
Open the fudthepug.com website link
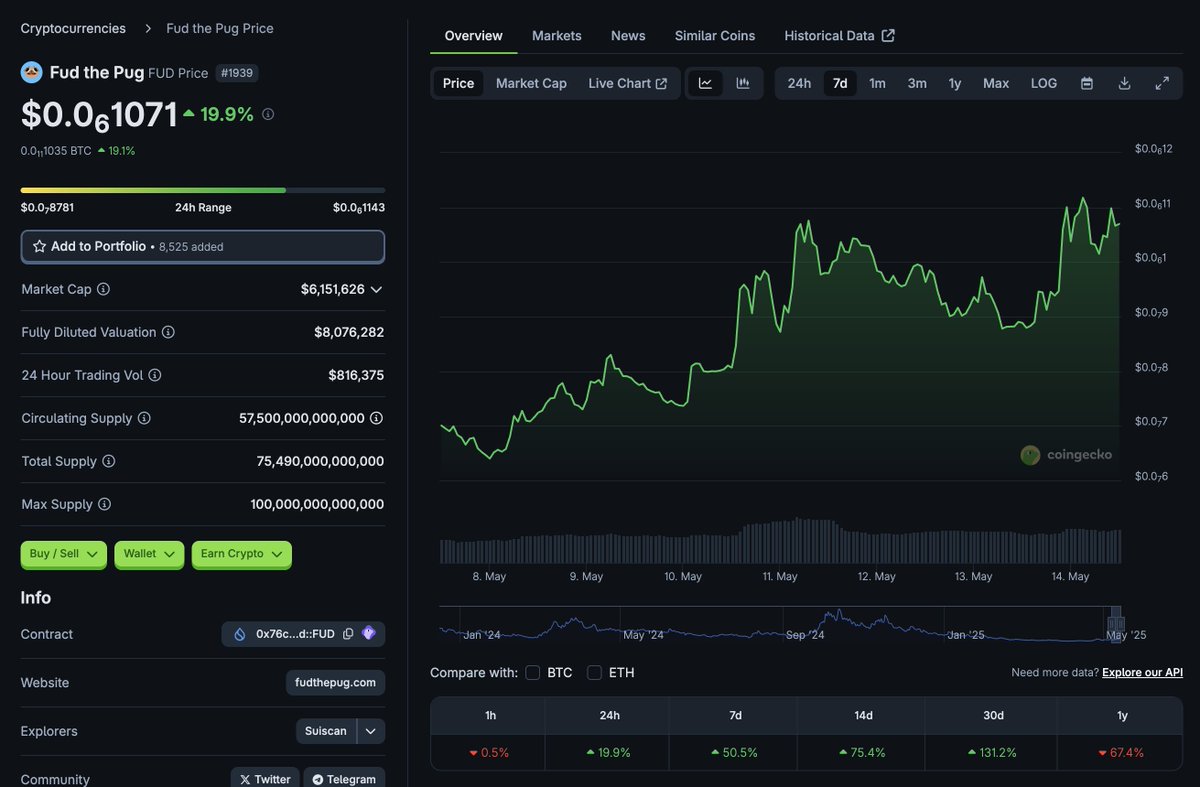tap(335, 683)
